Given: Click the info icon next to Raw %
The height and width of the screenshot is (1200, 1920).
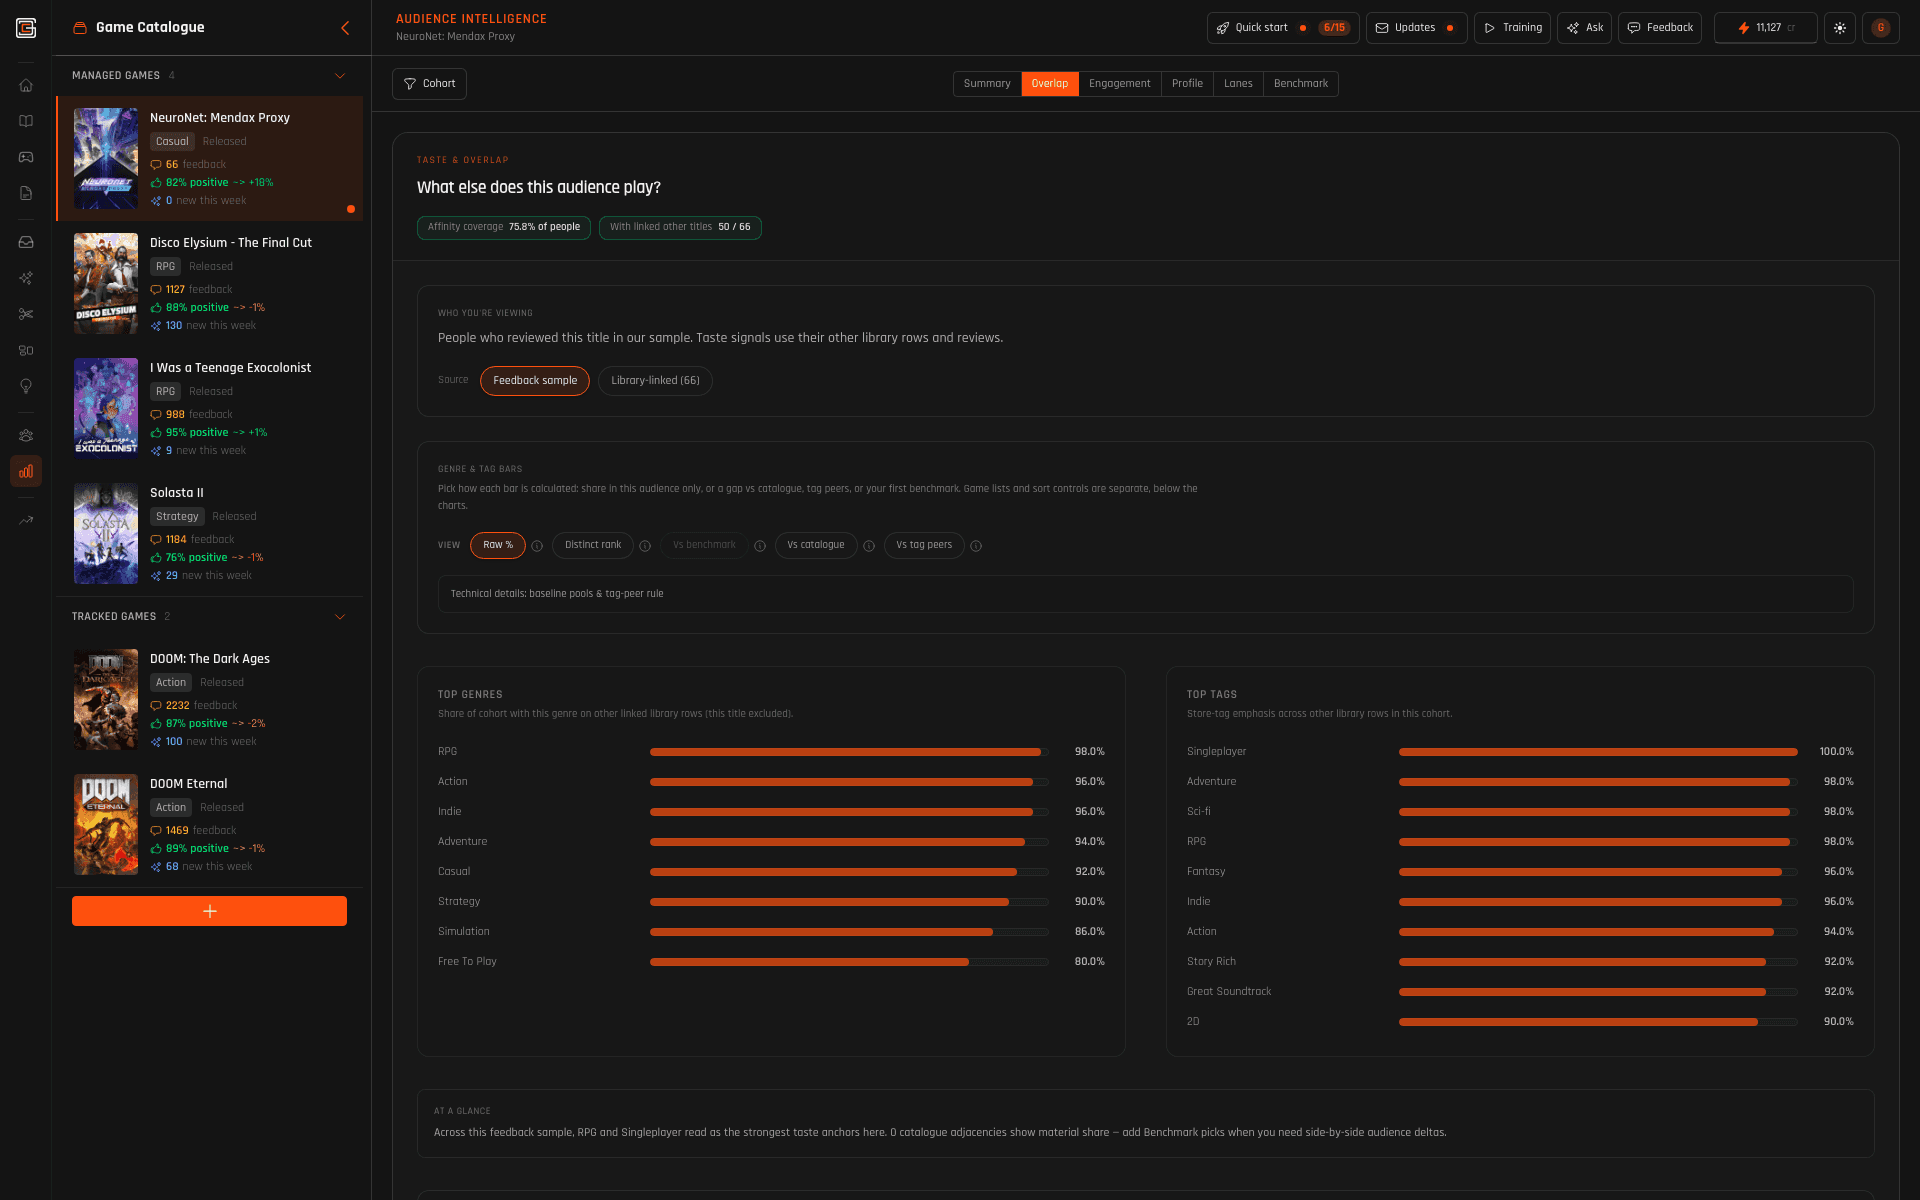Looking at the screenshot, I should (537, 546).
